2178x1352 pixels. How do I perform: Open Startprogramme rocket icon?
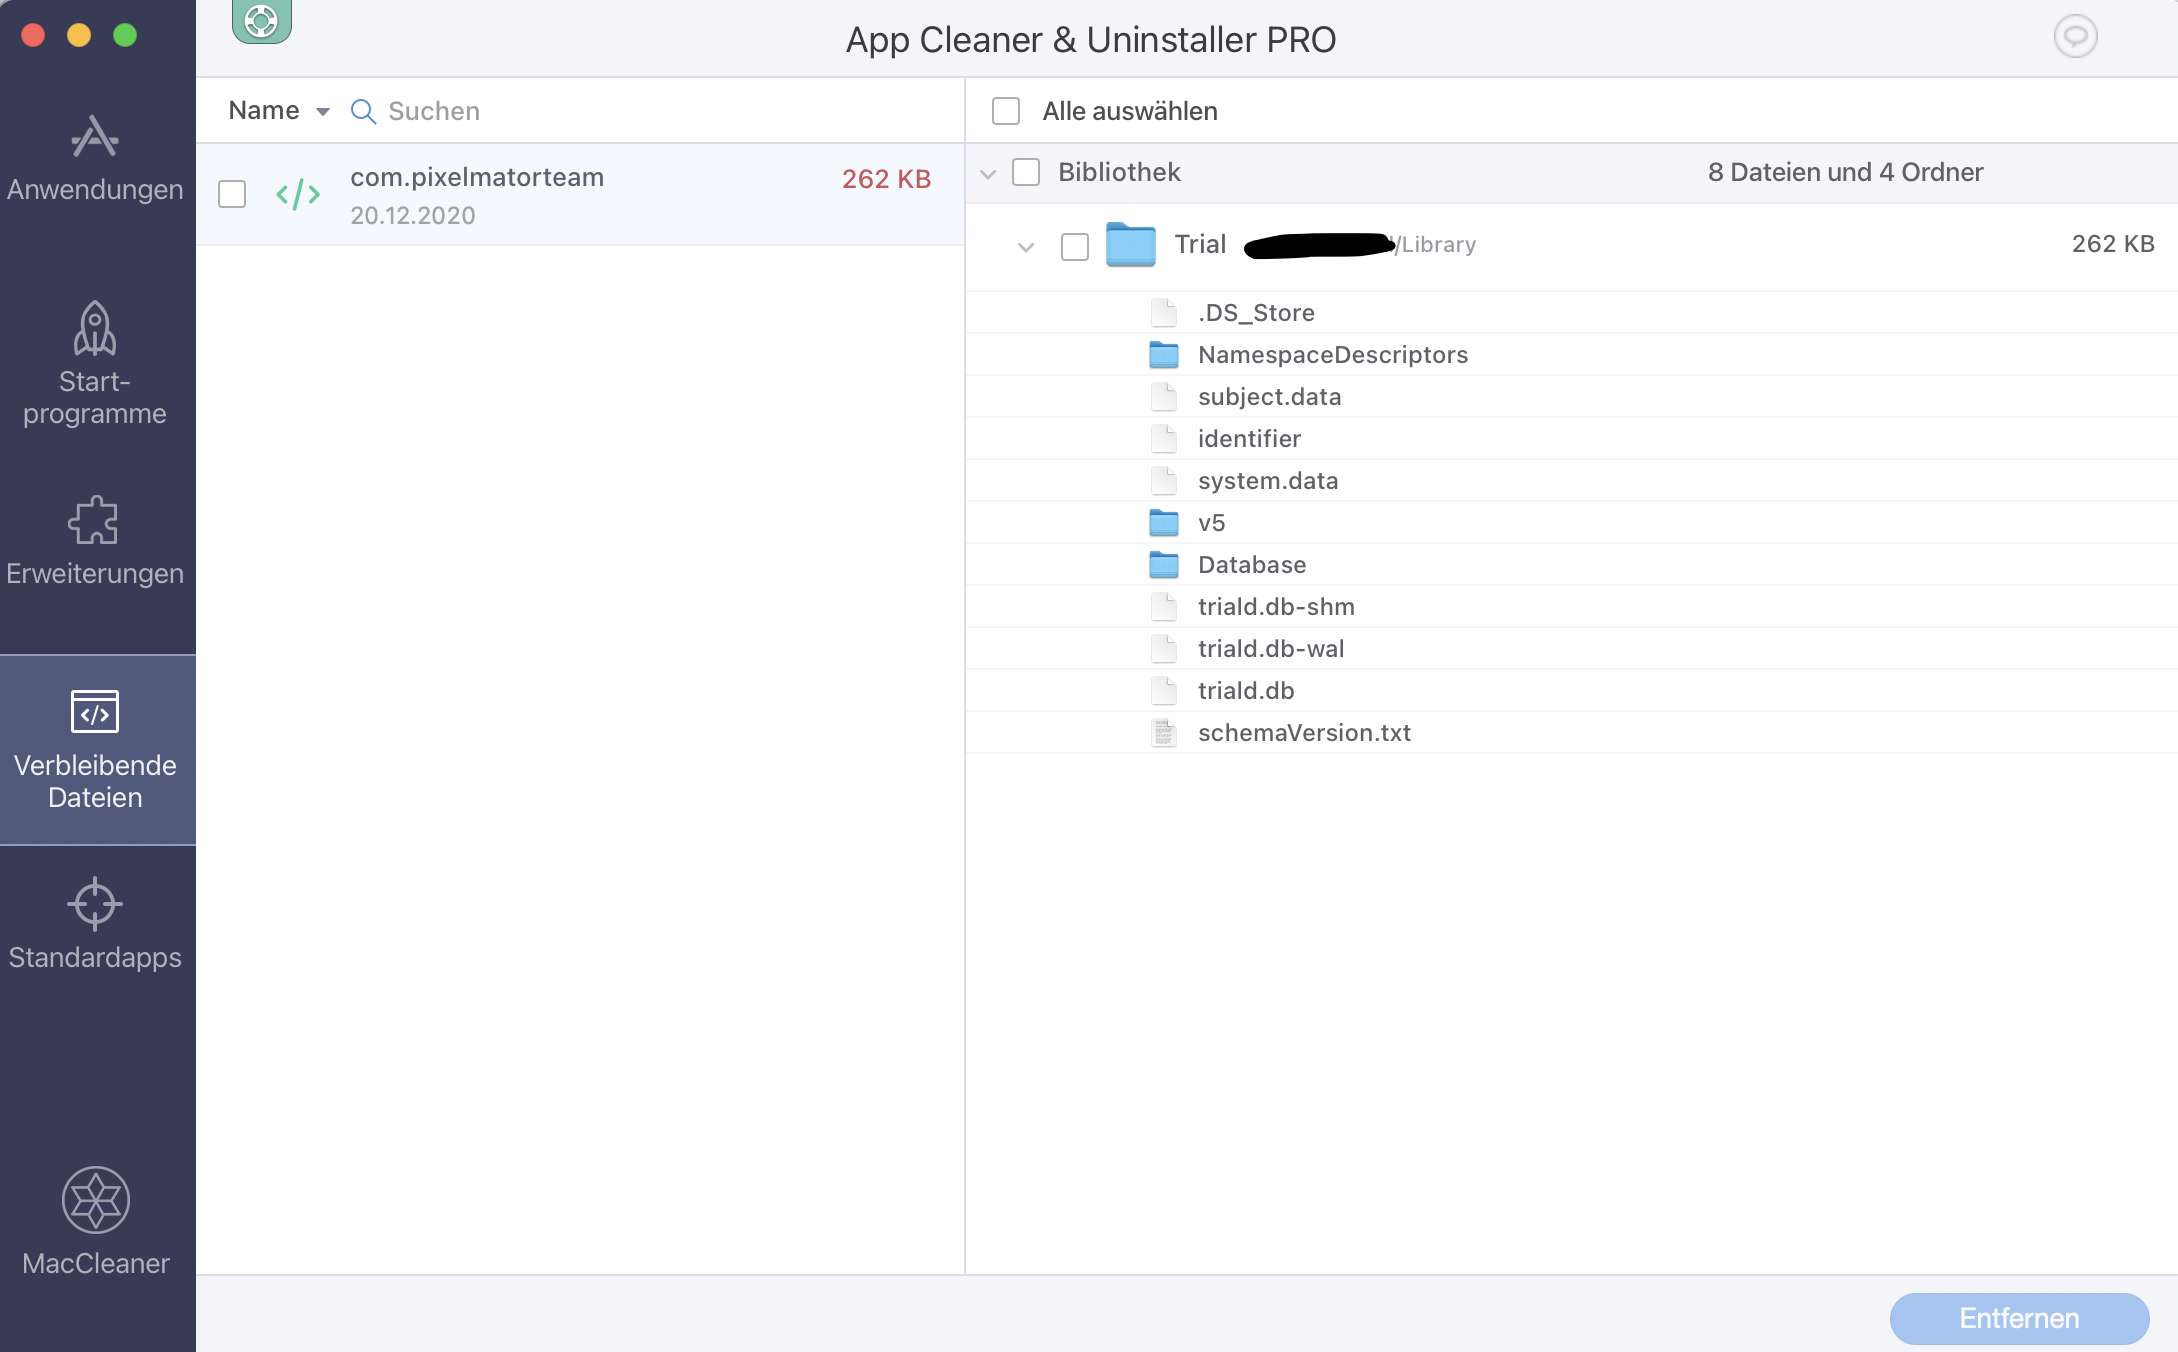coord(95,330)
